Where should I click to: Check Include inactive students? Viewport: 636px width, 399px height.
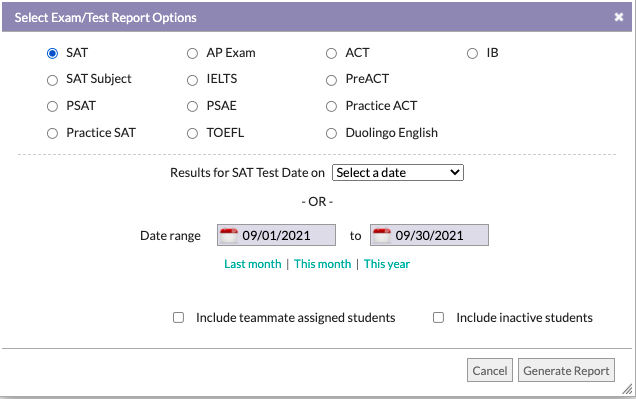[438, 317]
